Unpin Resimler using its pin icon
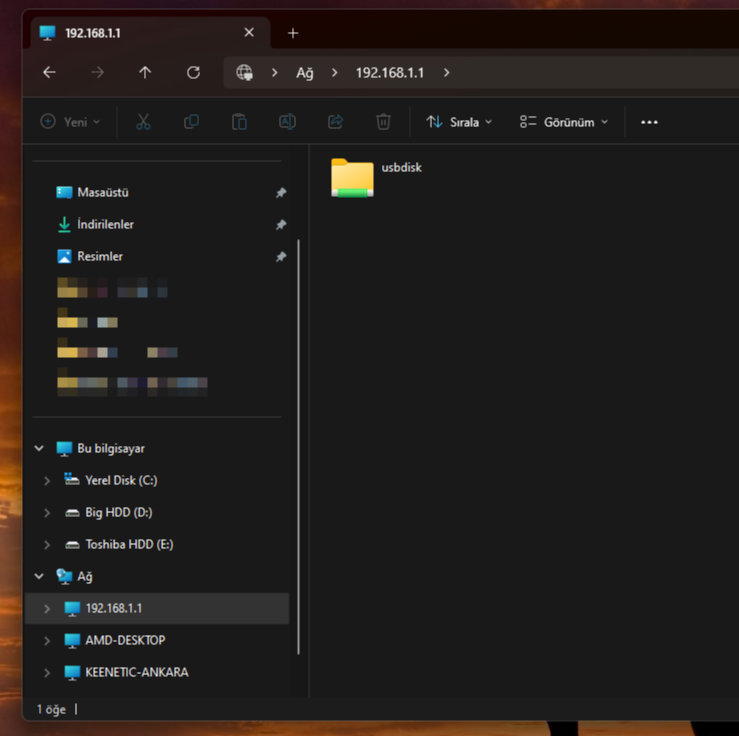739x736 pixels. (x=281, y=257)
